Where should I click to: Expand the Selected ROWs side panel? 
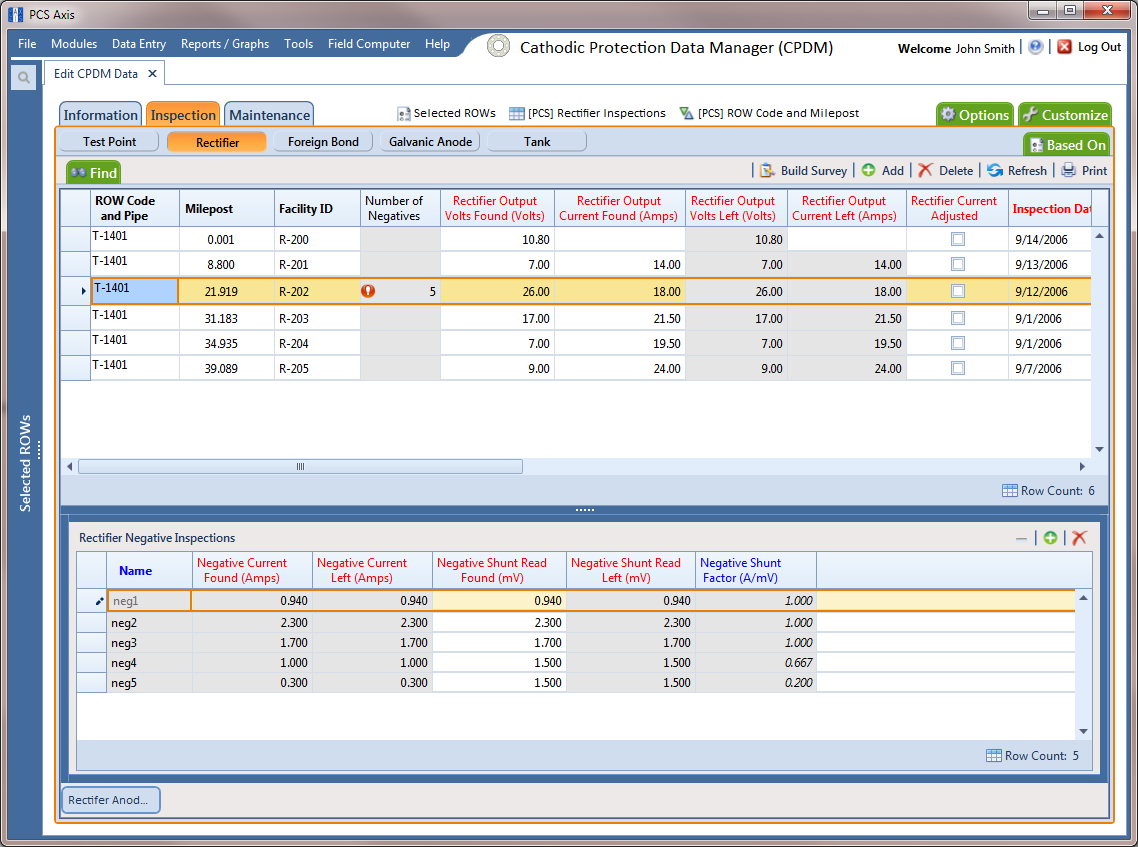tap(25, 463)
